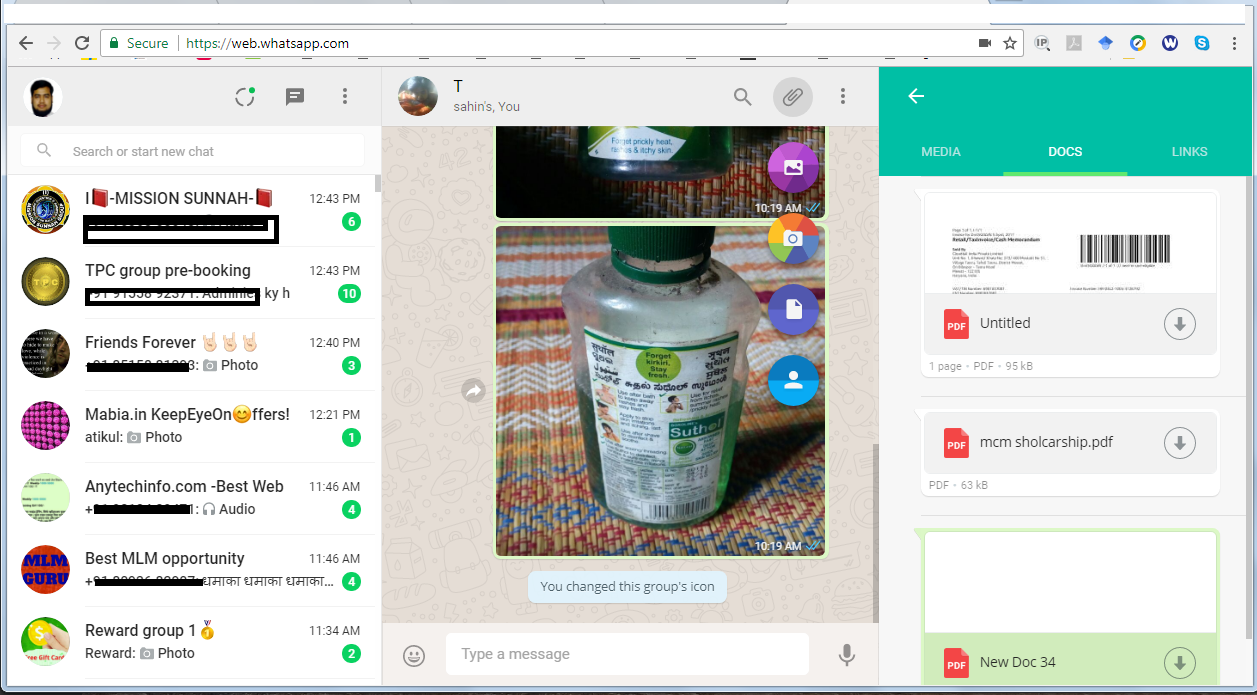
Task: Search within this chat conversation
Action: pos(742,97)
